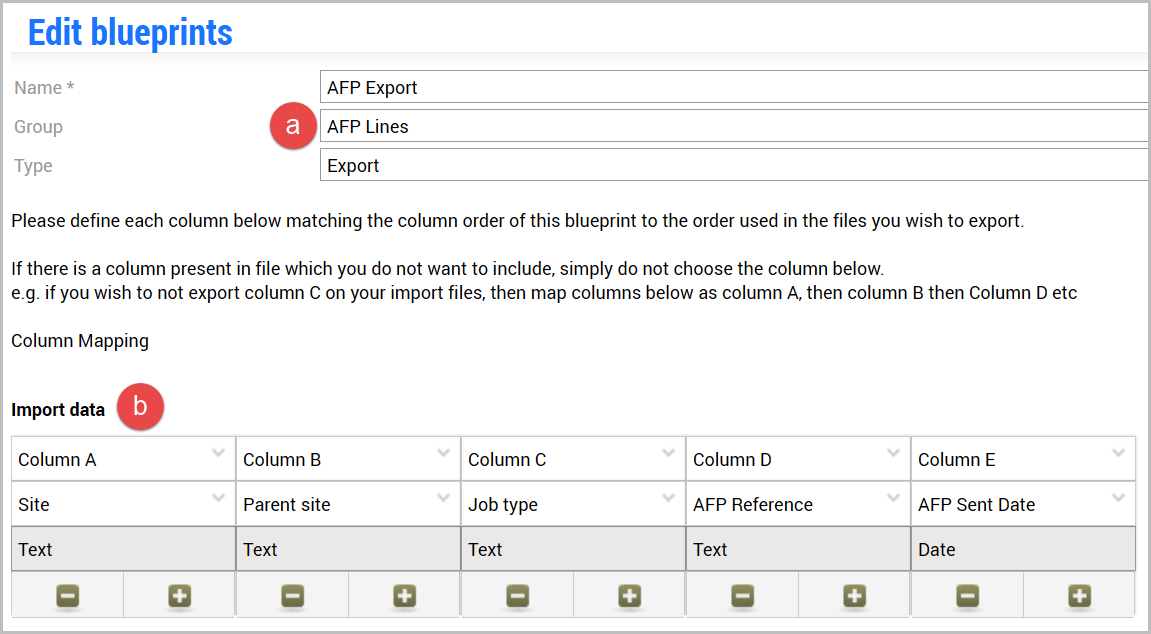Open the Column C position dropdown
This screenshot has width=1151, height=634.
tap(573, 459)
